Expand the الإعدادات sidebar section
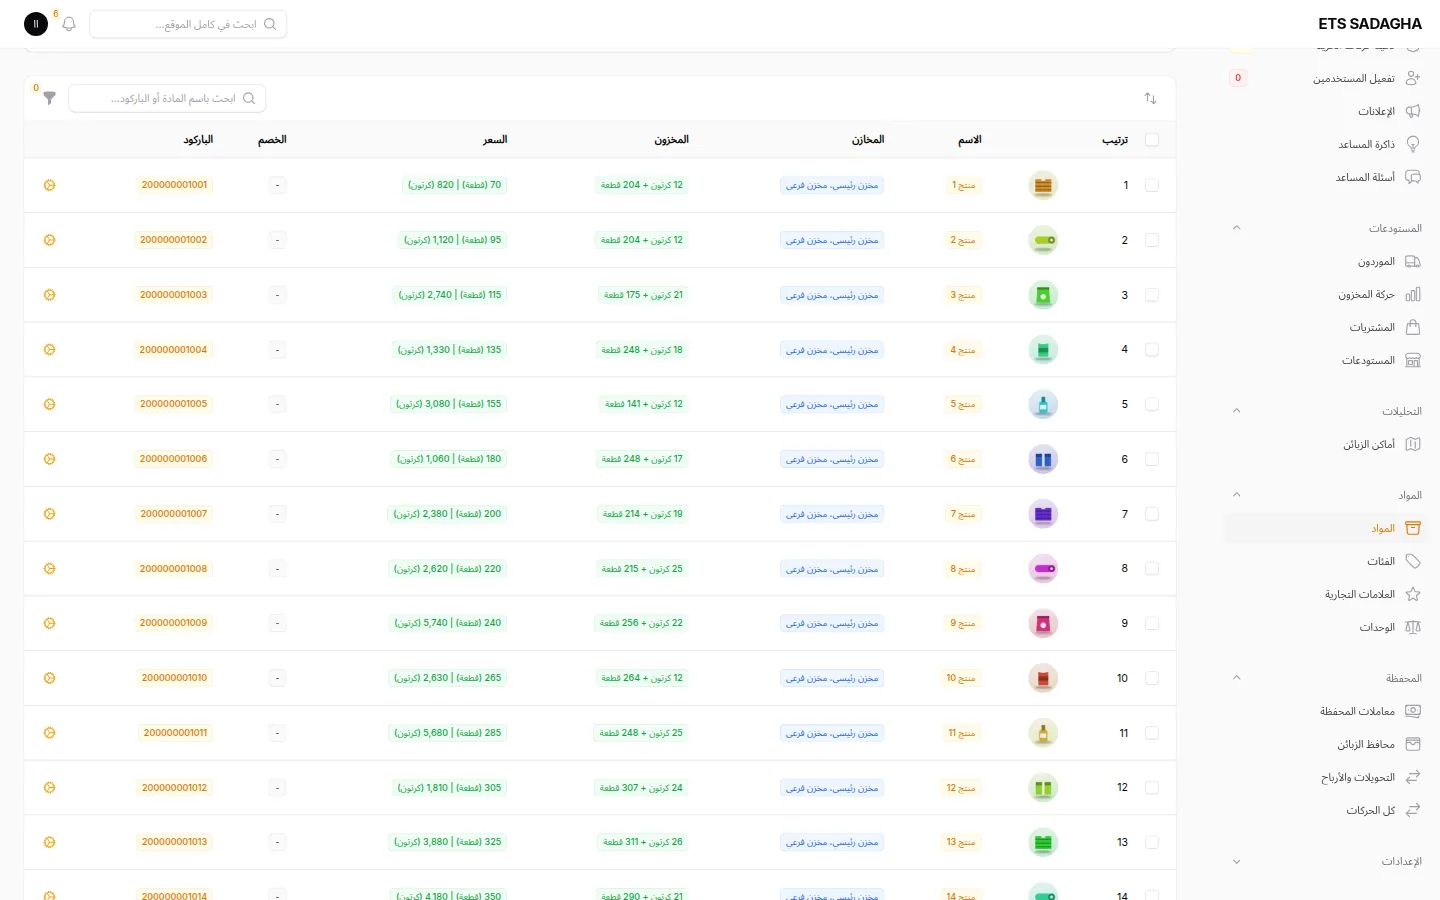The height and width of the screenshot is (900, 1440). coord(1237,861)
